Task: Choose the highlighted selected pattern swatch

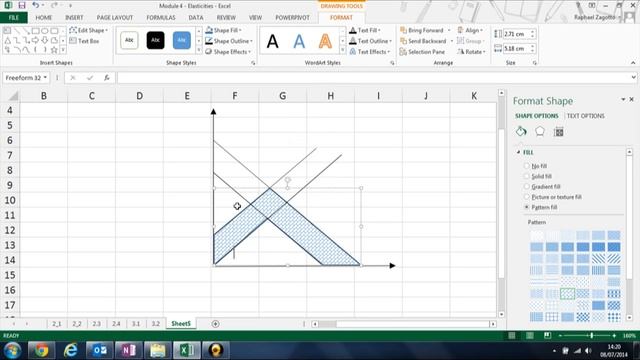Action: click(x=567, y=293)
